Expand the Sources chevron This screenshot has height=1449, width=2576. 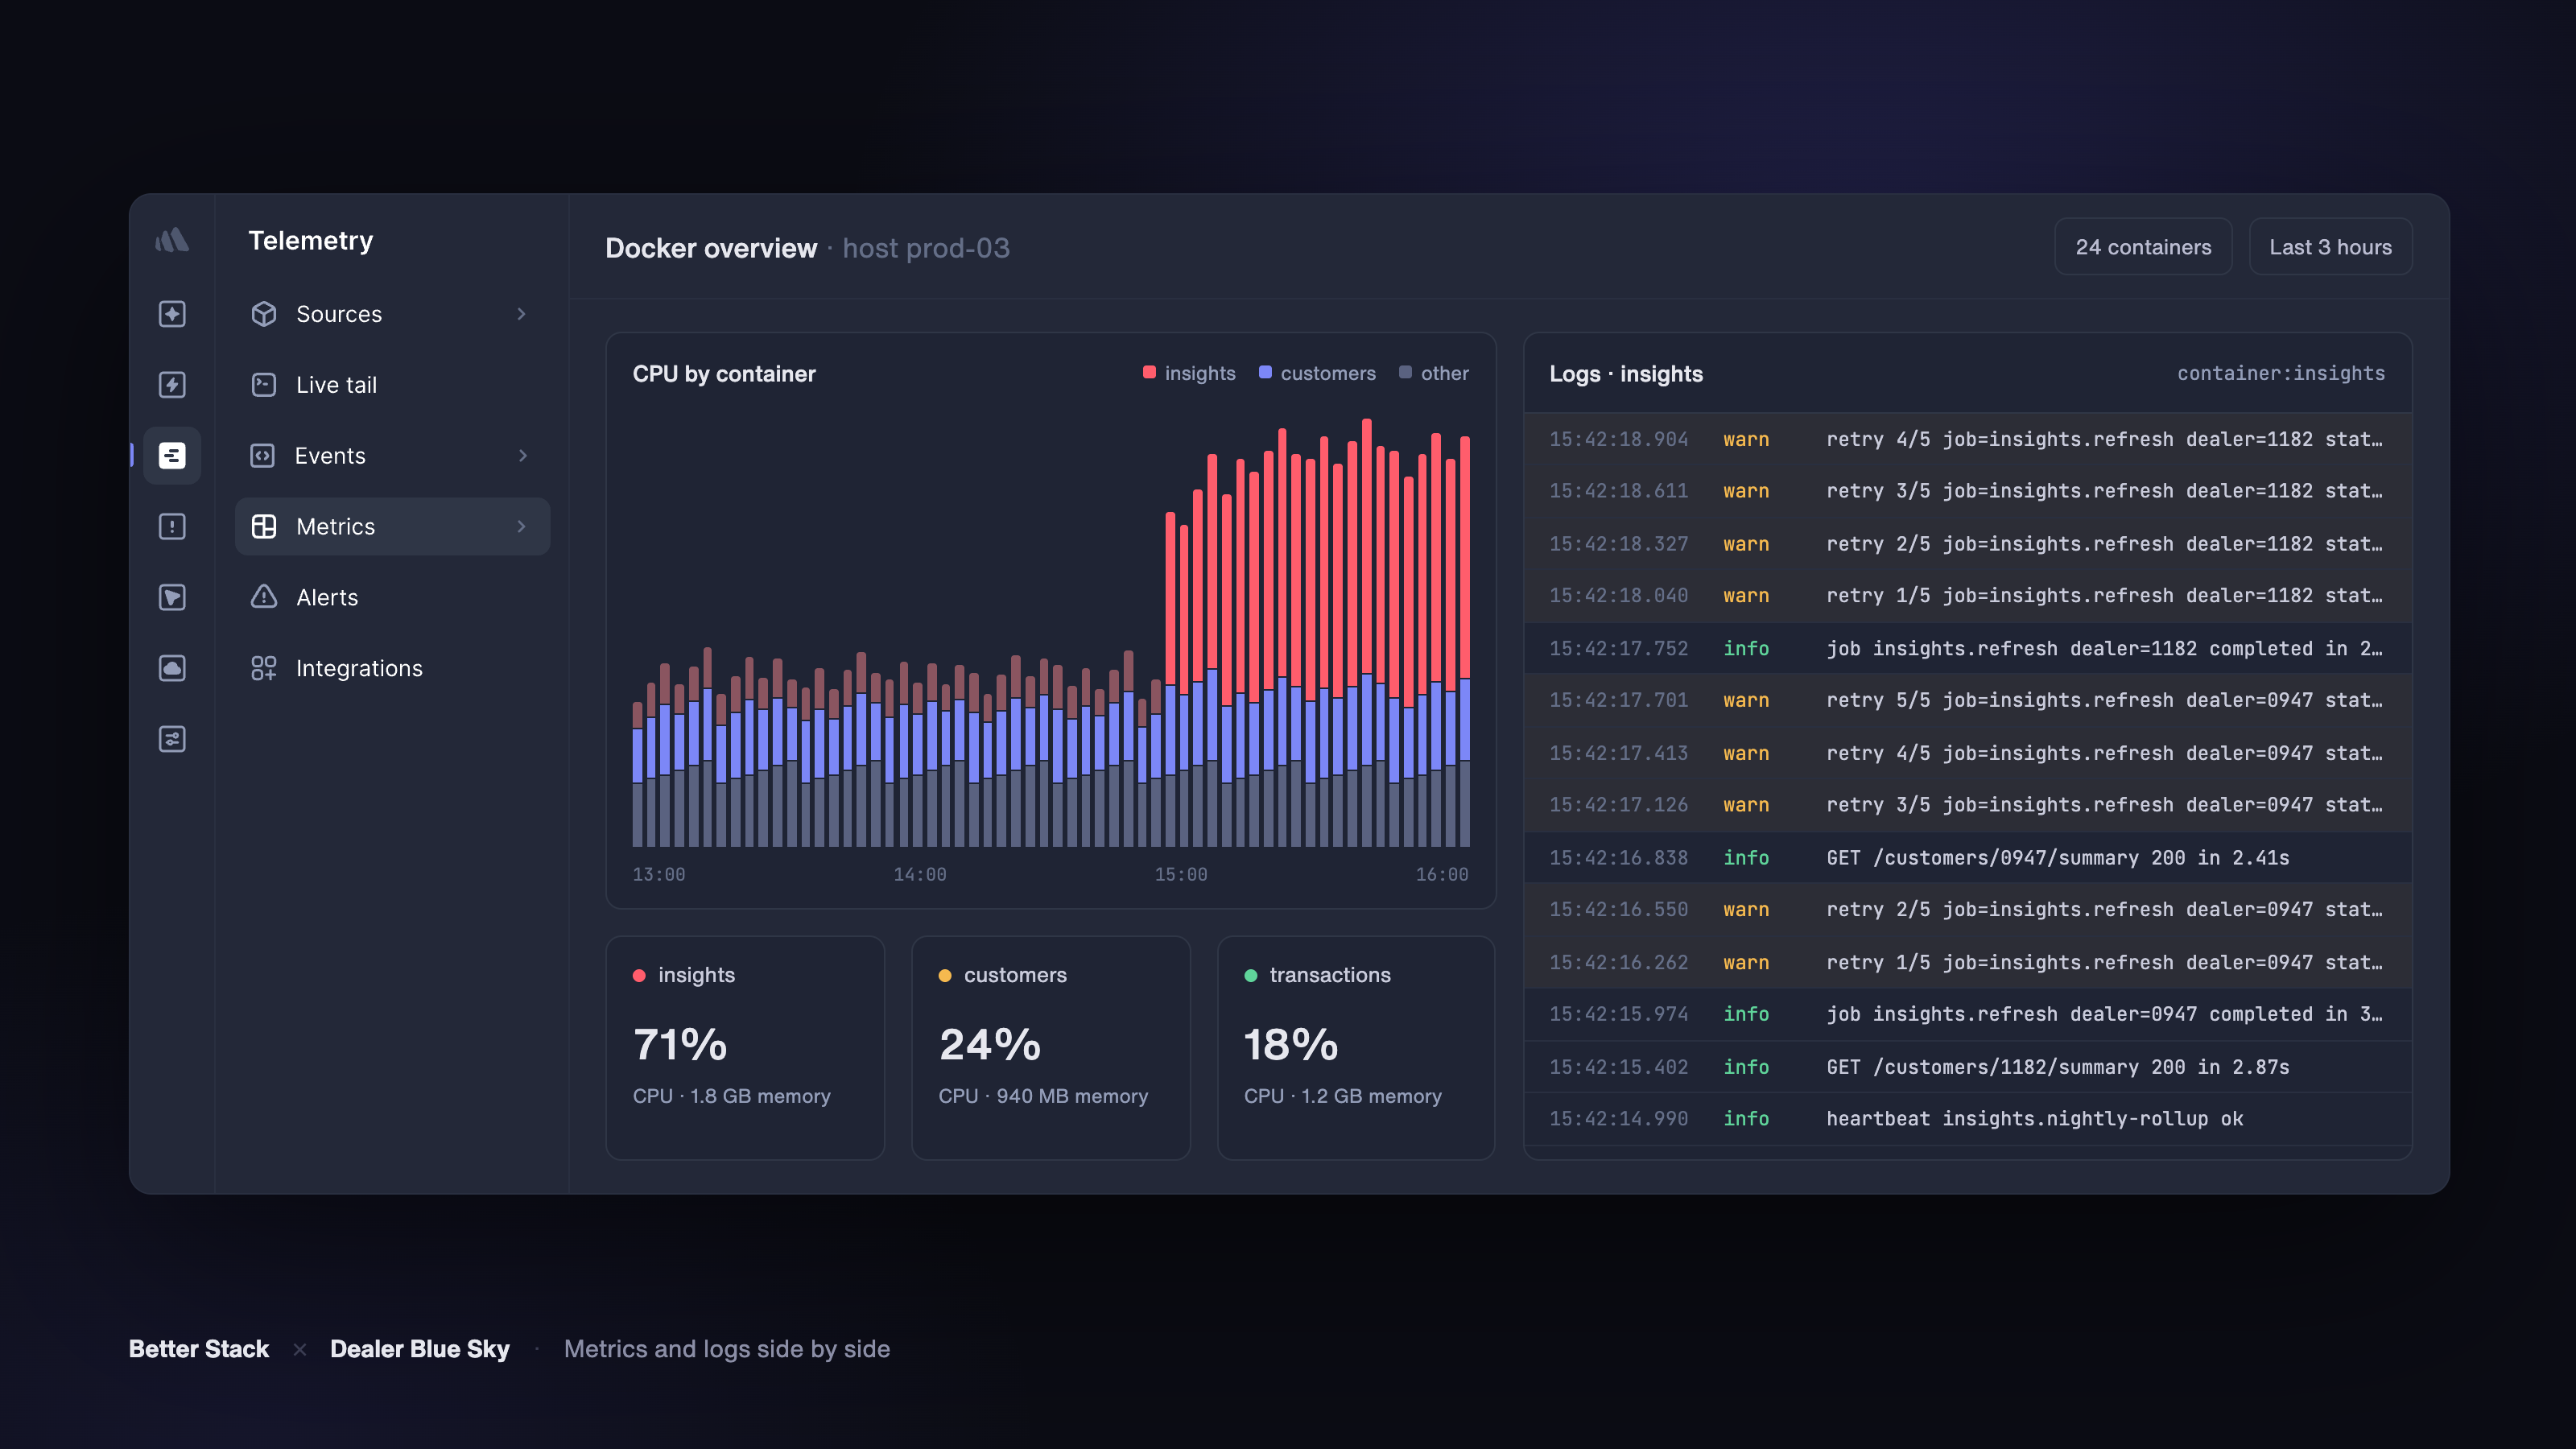[521, 314]
